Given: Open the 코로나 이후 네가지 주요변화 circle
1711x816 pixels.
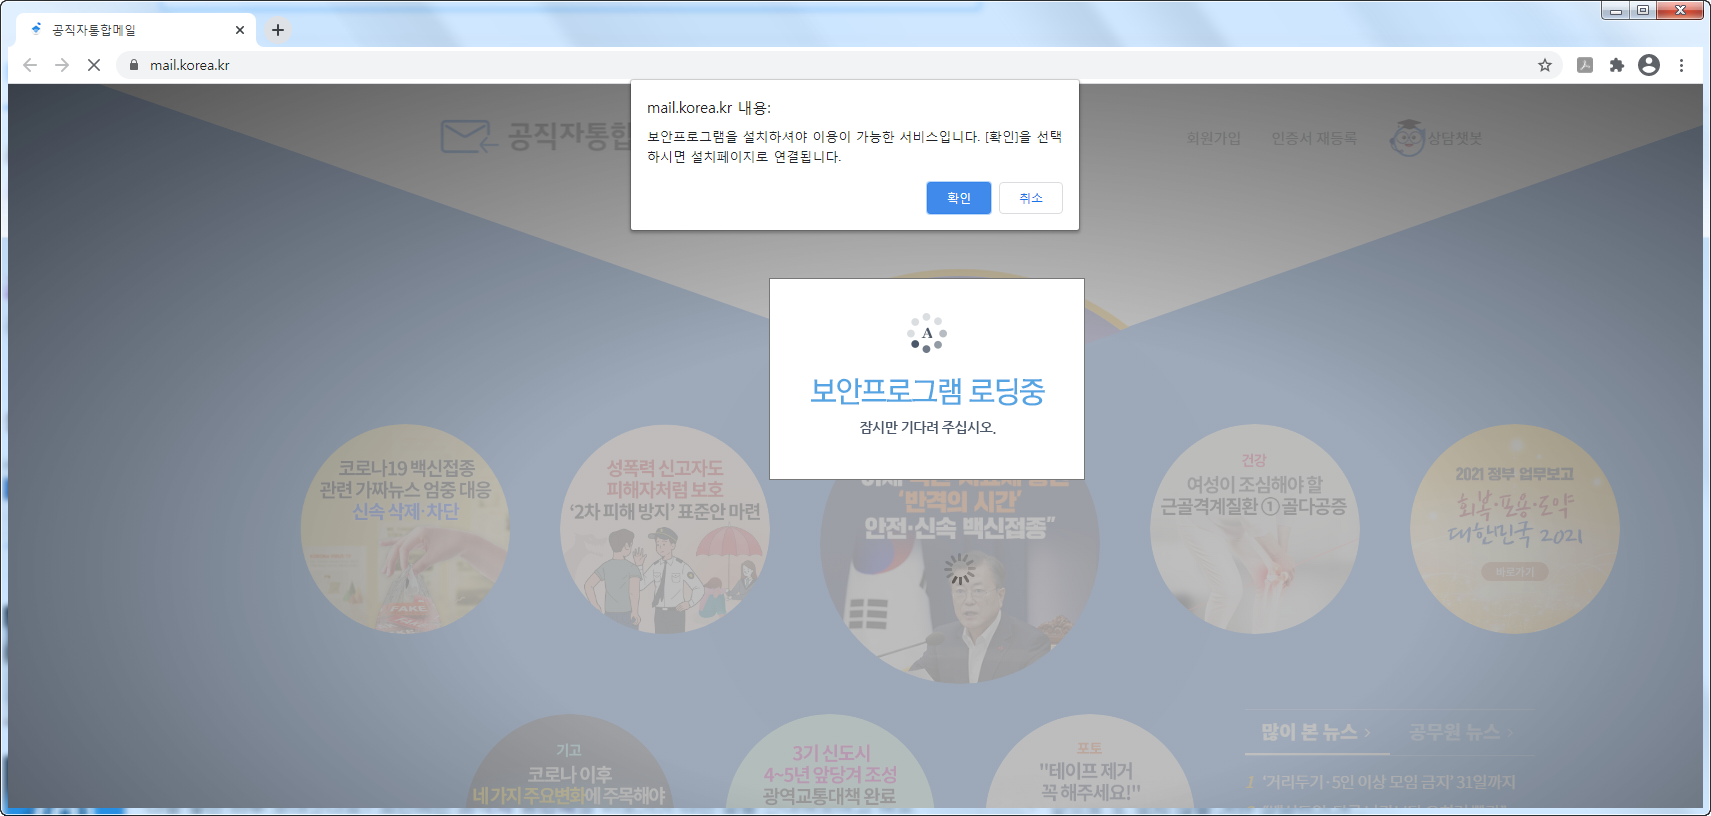Looking at the screenshot, I should [x=569, y=762].
